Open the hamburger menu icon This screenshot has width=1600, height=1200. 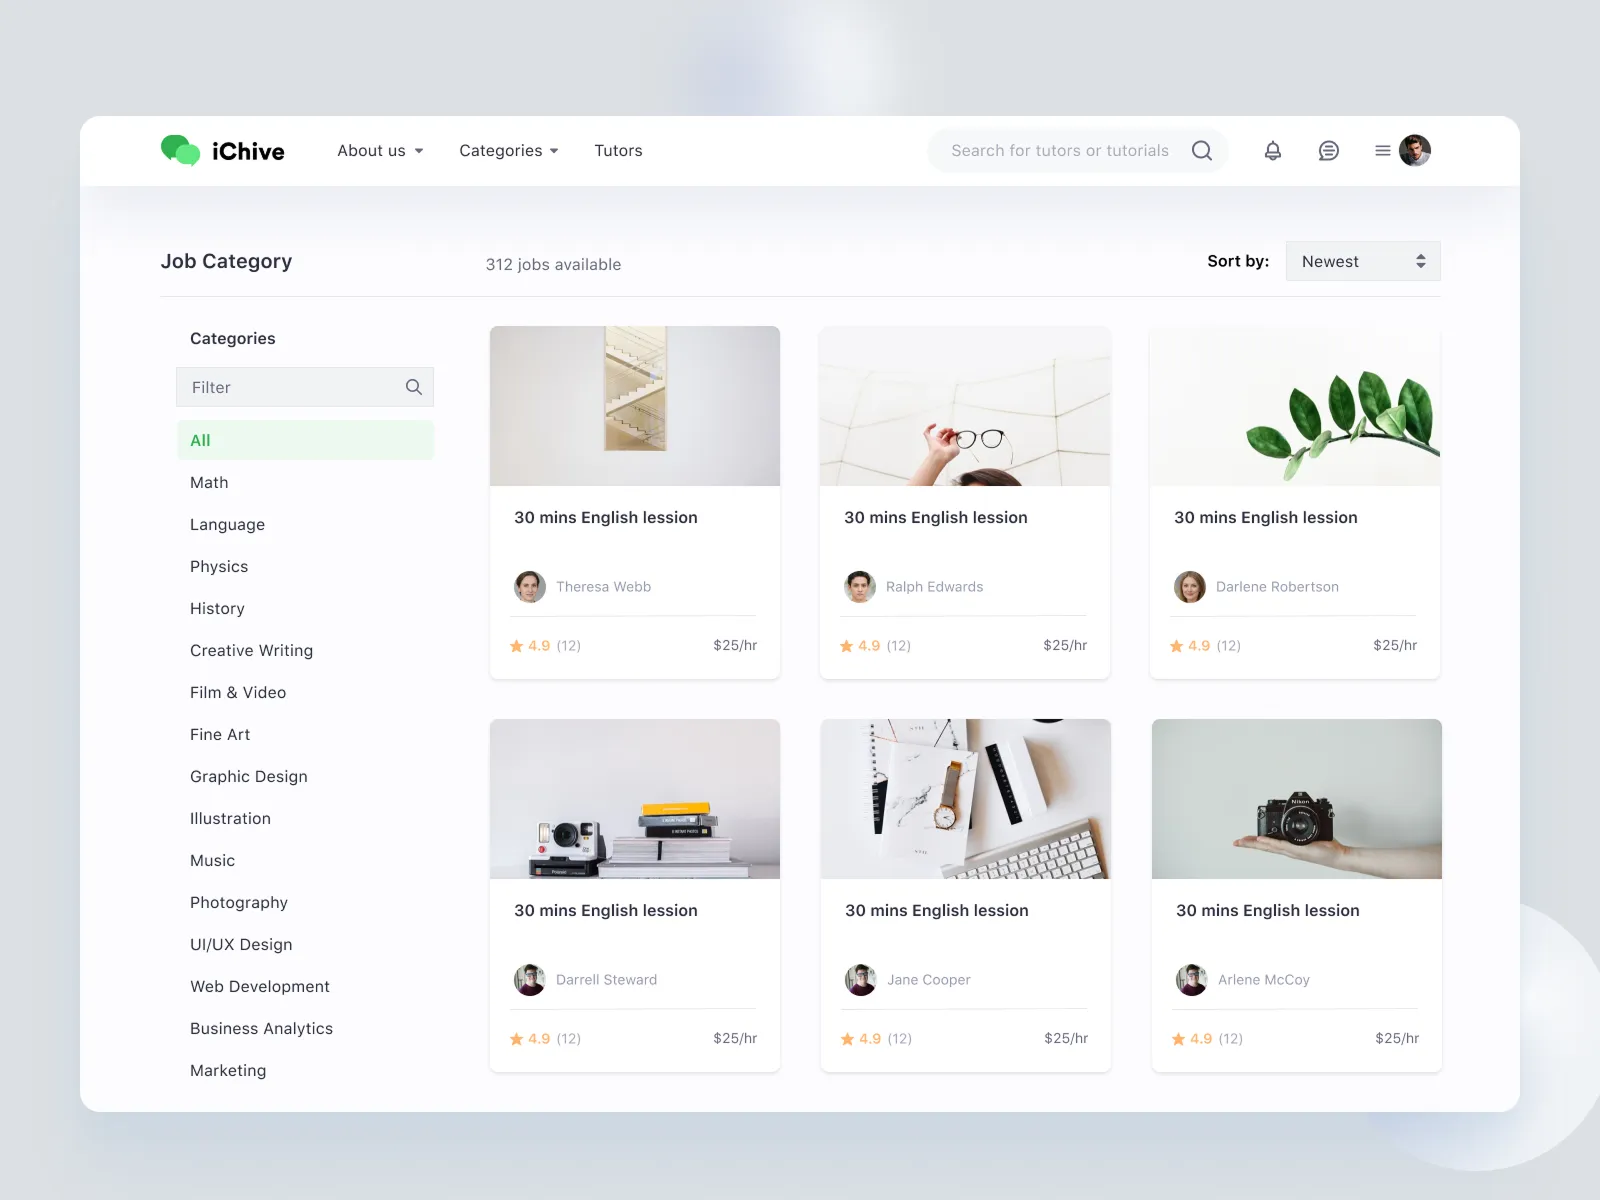[x=1382, y=151]
